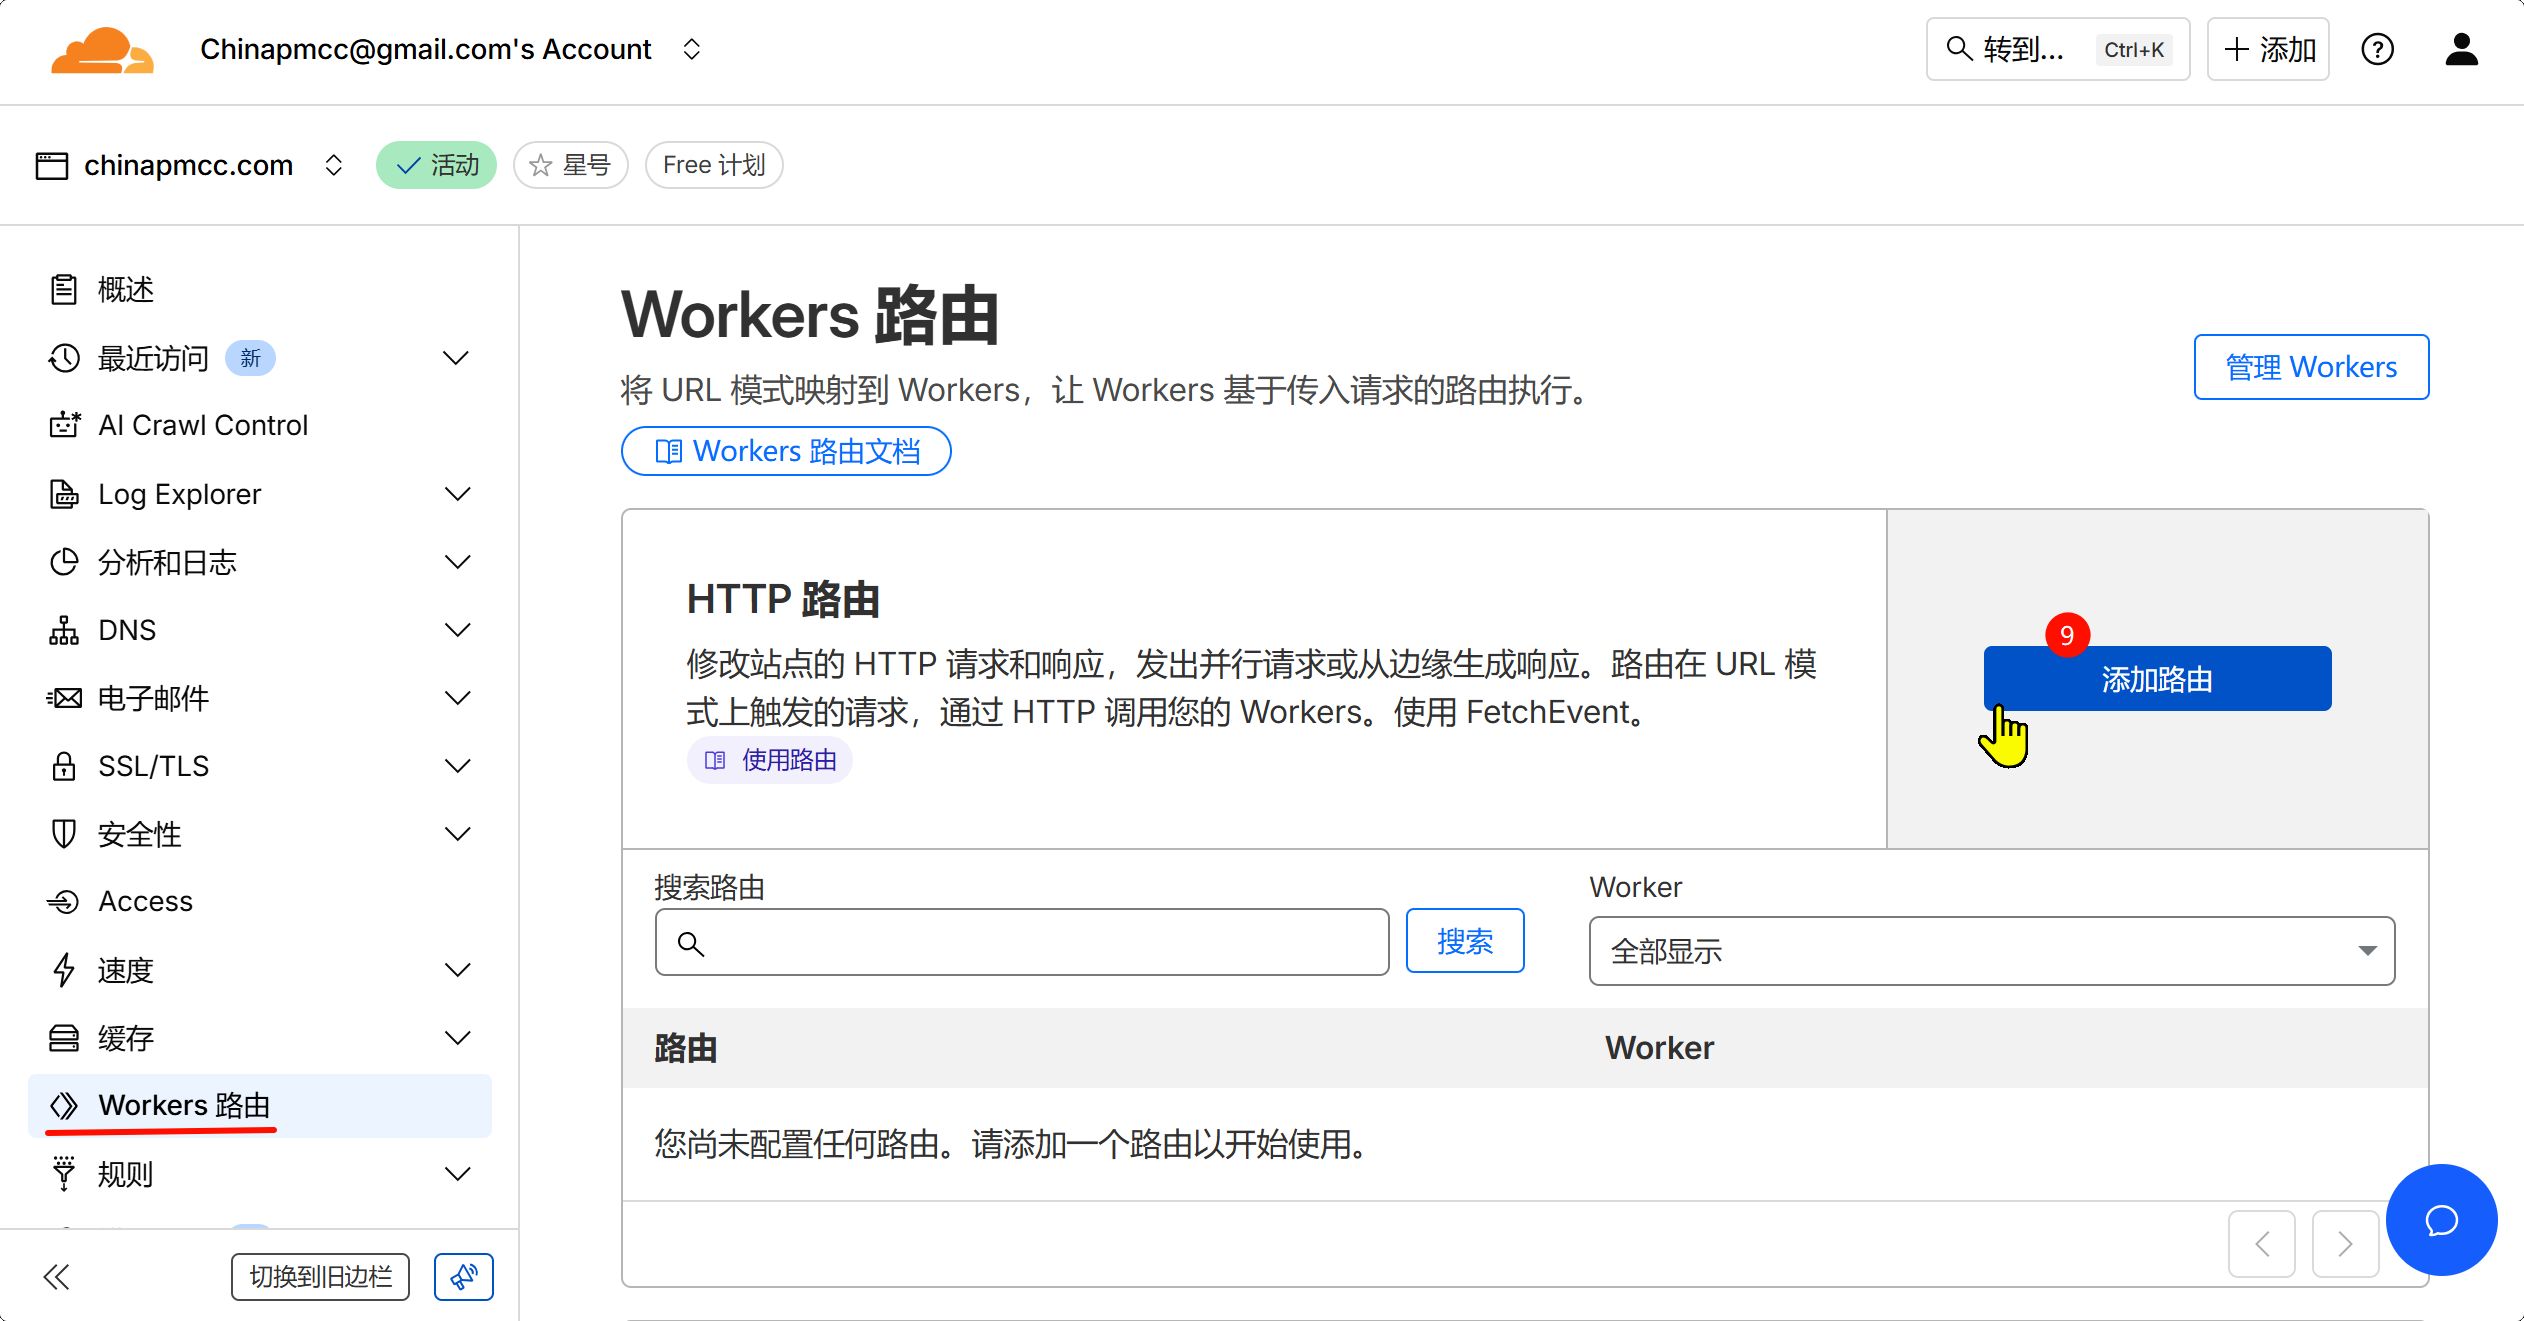Image resolution: width=2524 pixels, height=1321 pixels.
Task: Click the previous page arrow
Action: [2262, 1244]
